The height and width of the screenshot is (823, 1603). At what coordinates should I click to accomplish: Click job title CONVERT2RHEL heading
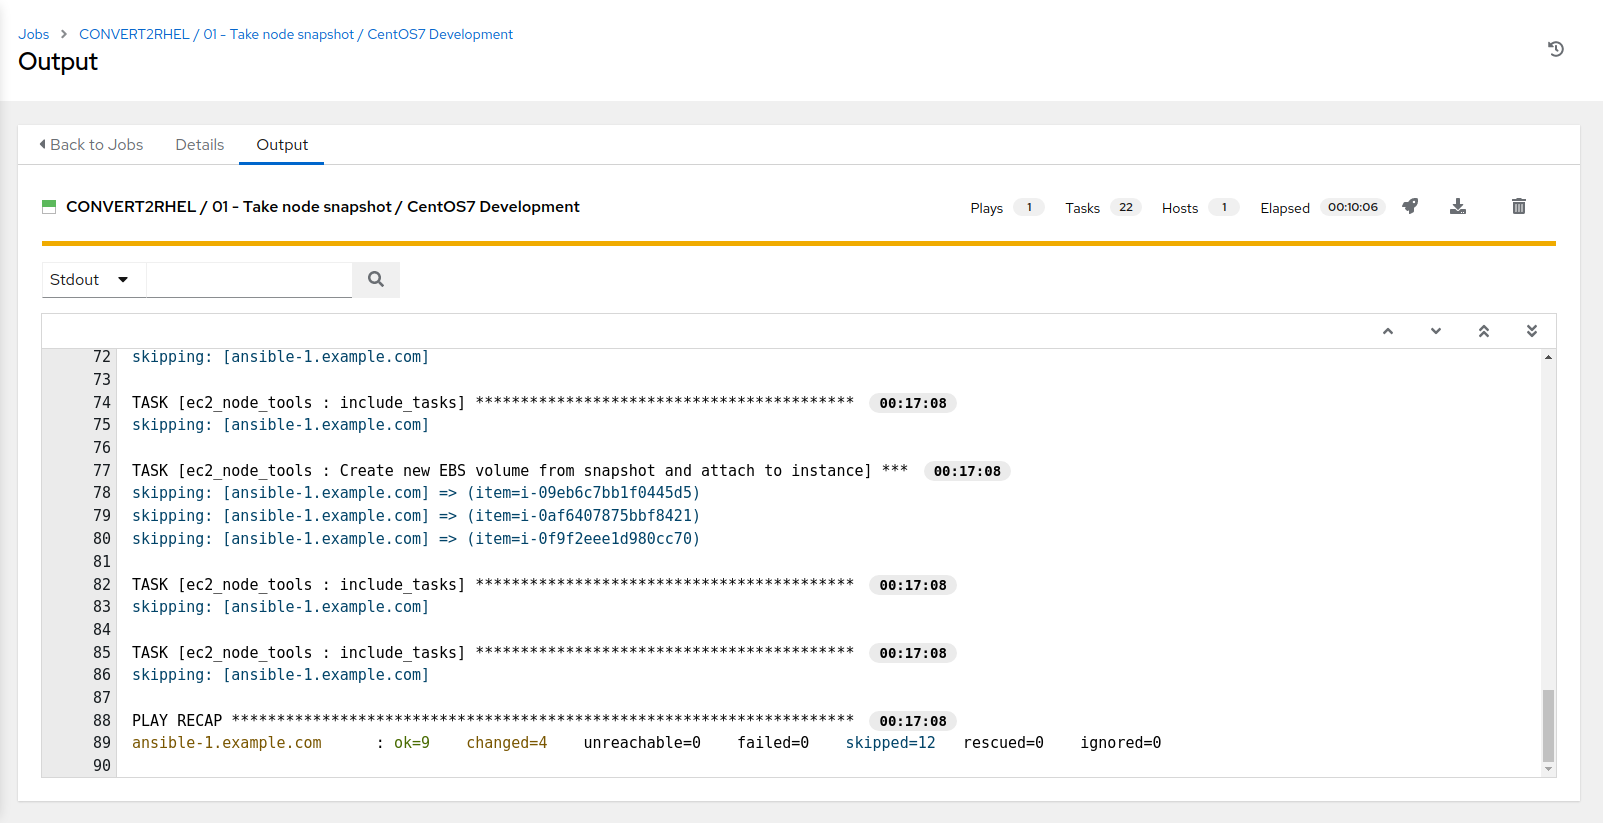pos(323,207)
